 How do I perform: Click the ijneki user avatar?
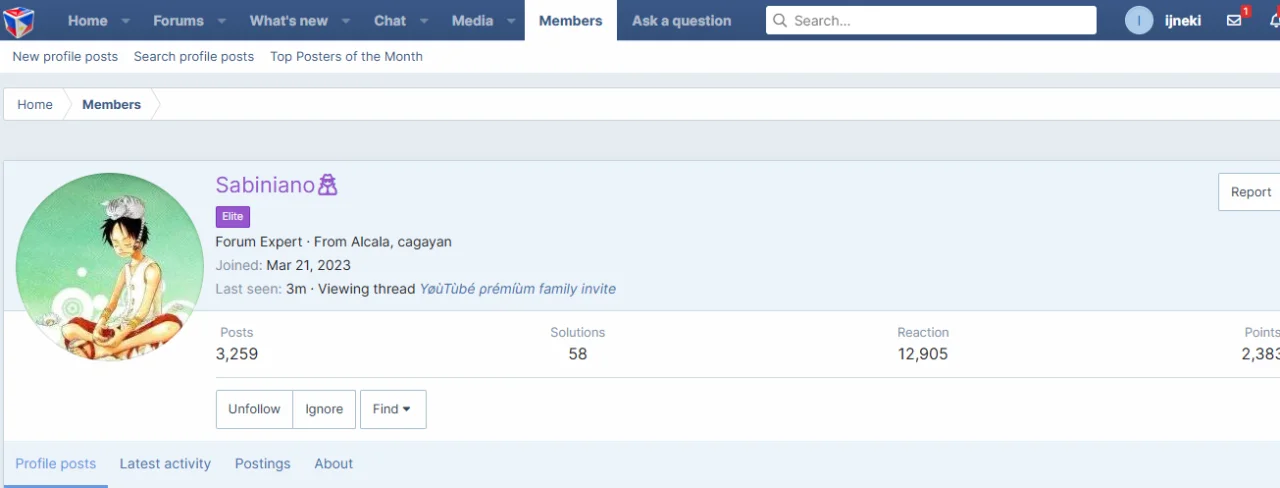[x=1139, y=20]
